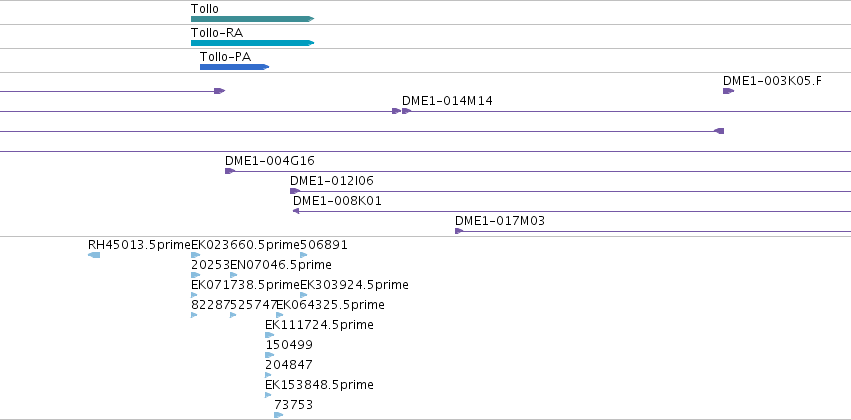The image size is (851, 420).
Task: Click the RH45013.5prime EST glyph
Action: coord(94,255)
